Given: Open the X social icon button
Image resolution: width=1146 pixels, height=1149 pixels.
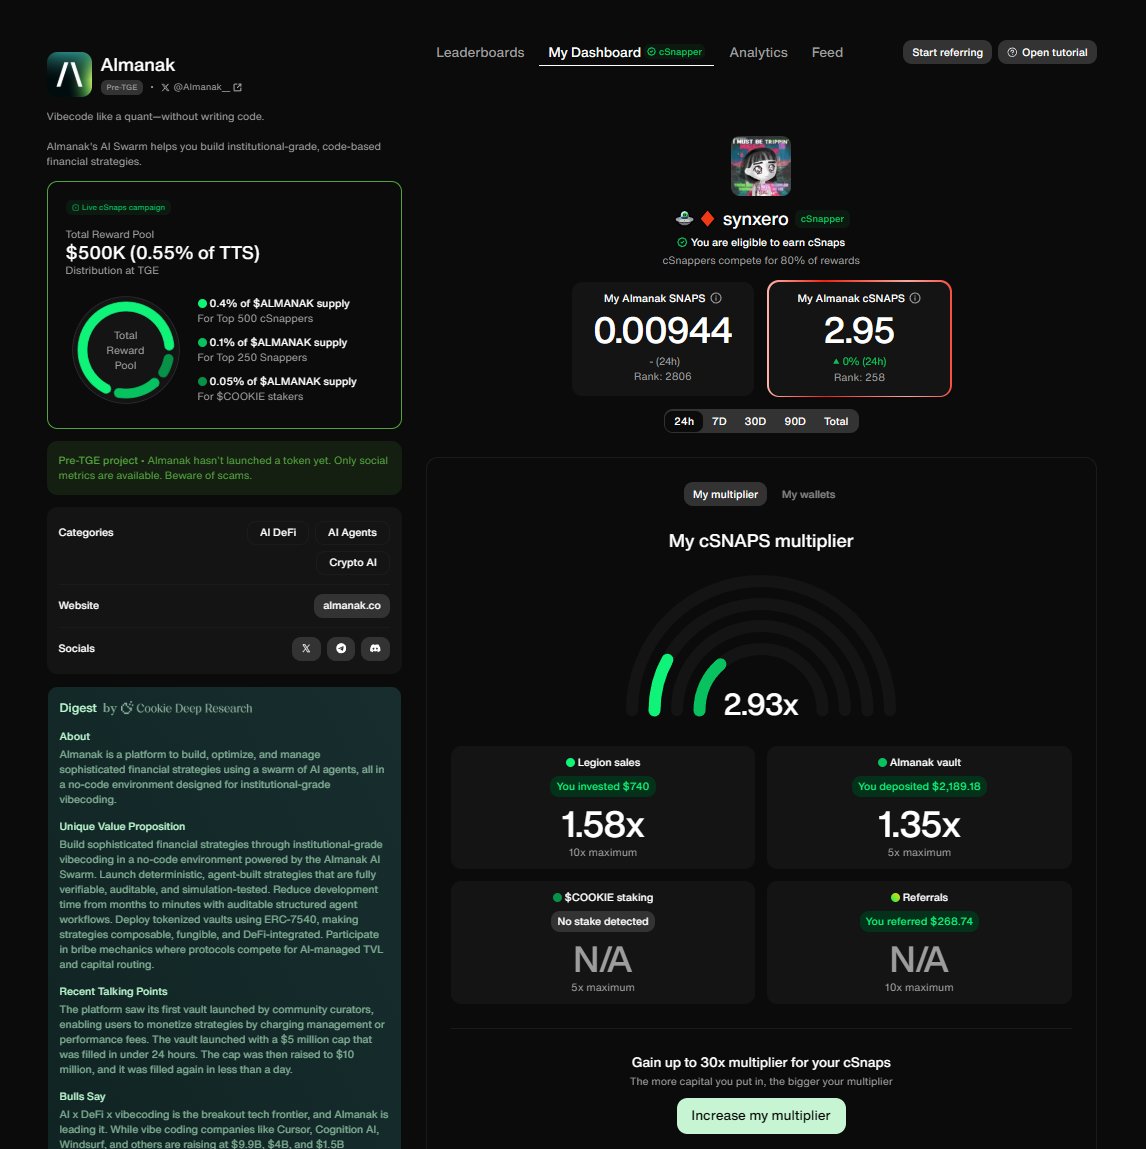Looking at the screenshot, I should tap(306, 649).
